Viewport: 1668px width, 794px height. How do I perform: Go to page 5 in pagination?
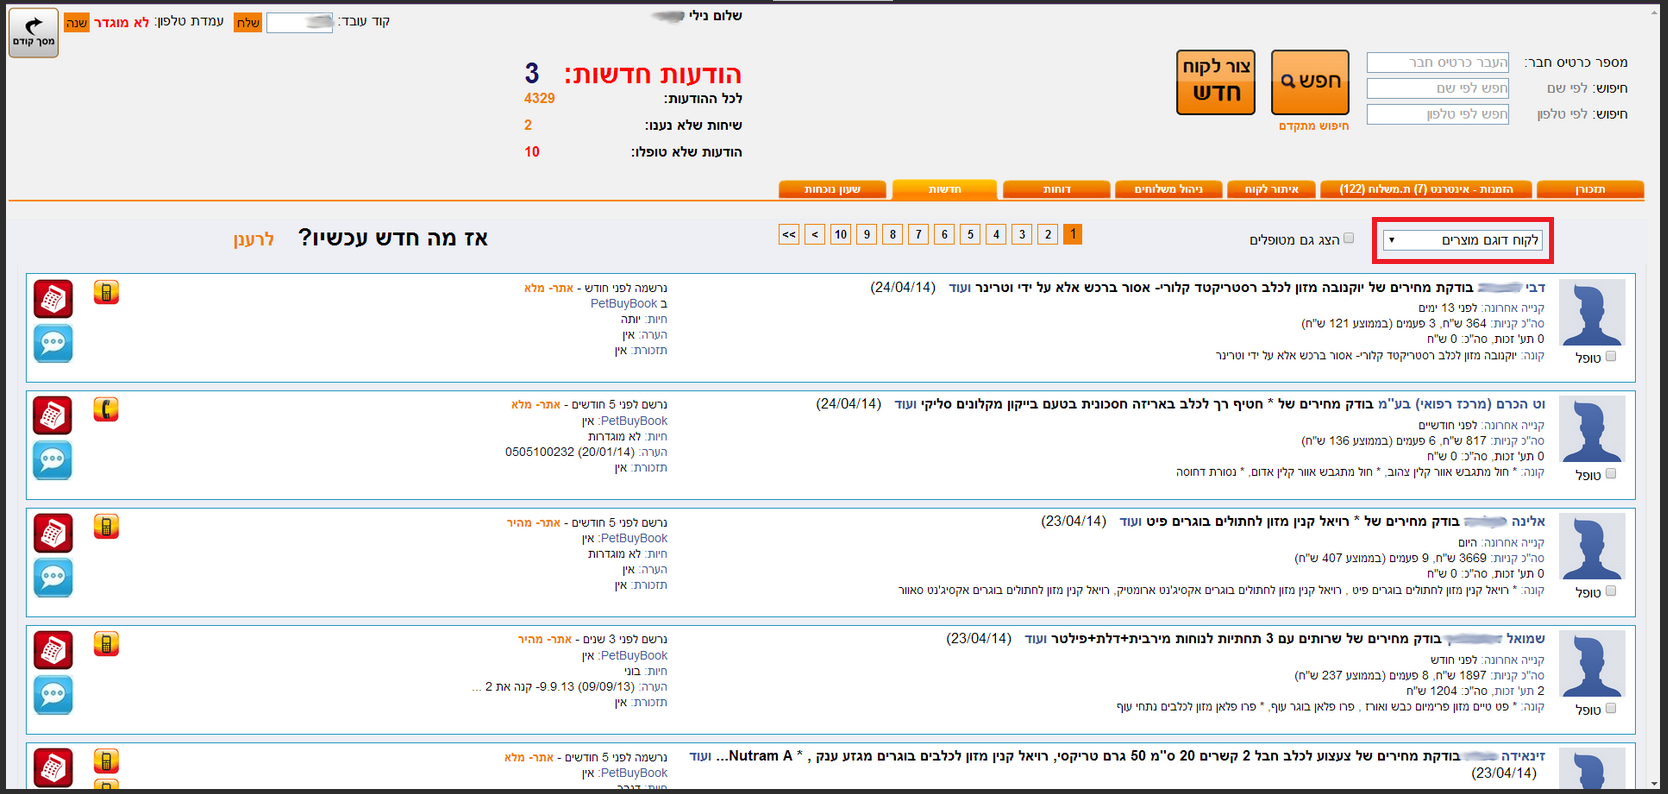click(970, 234)
